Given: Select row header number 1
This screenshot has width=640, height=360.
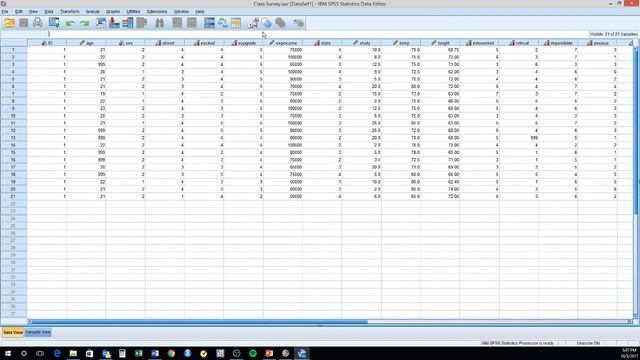Looking at the screenshot, I should pyautogui.click(x=13, y=50).
